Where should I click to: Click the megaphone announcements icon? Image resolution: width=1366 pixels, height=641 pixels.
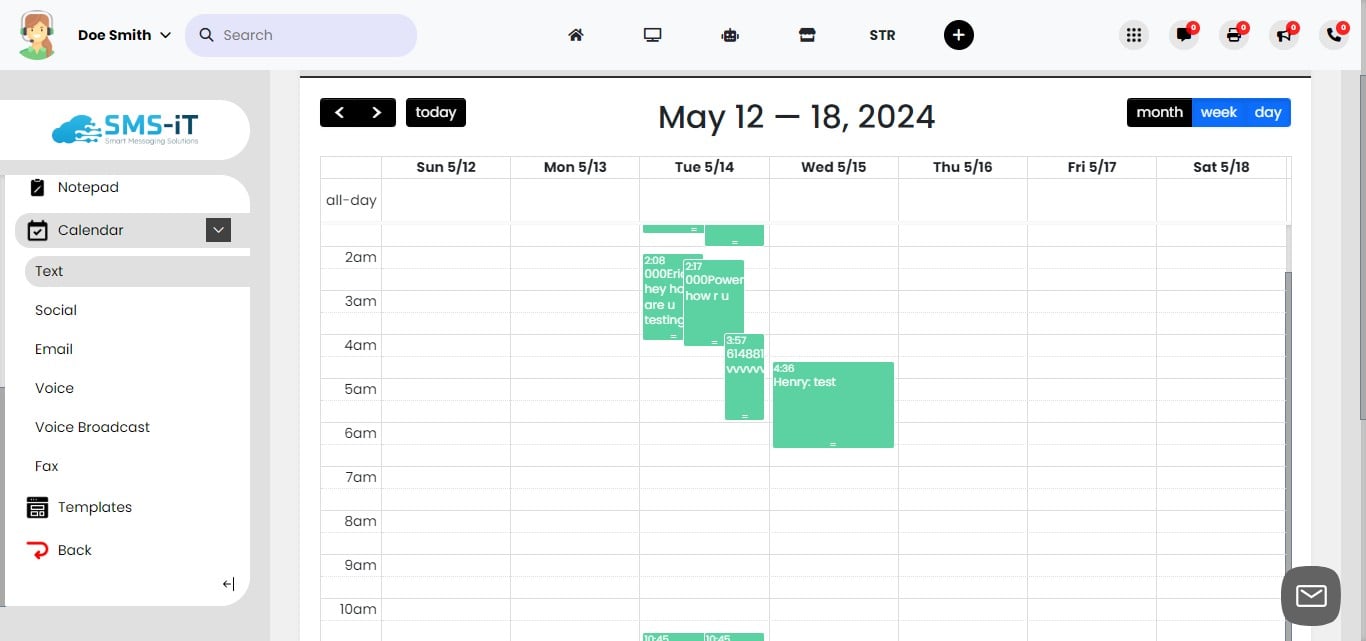coord(1284,35)
